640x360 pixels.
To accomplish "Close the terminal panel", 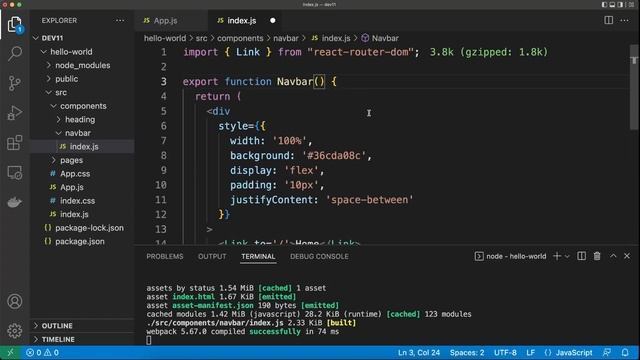I will (x=627, y=256).
